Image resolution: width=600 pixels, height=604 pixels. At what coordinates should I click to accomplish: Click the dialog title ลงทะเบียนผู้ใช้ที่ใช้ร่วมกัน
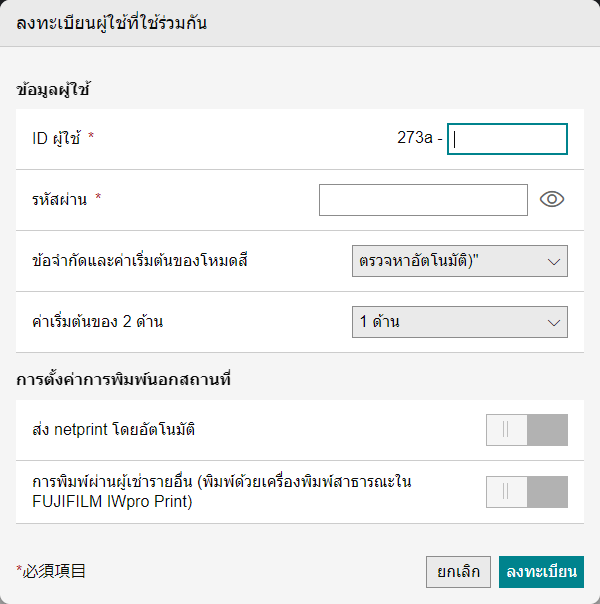click(x=112, y=23)
